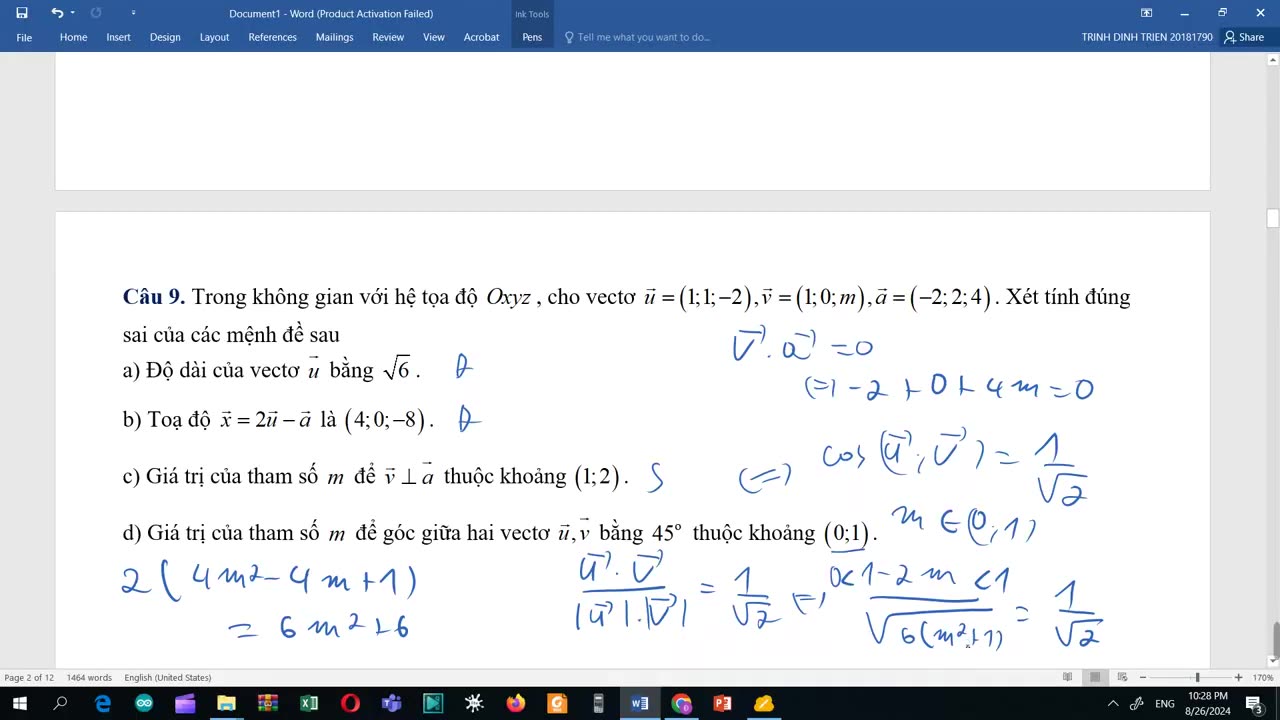Screen dimensions: 1280x720
Task: Launch Microsoft Edge from taskbar
Action: point(102,704)
